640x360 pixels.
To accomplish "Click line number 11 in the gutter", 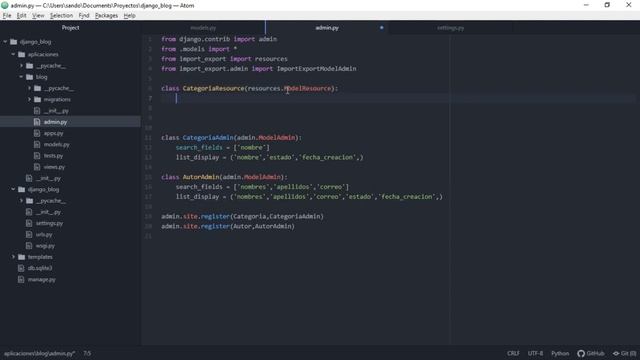I will (148, 138).
